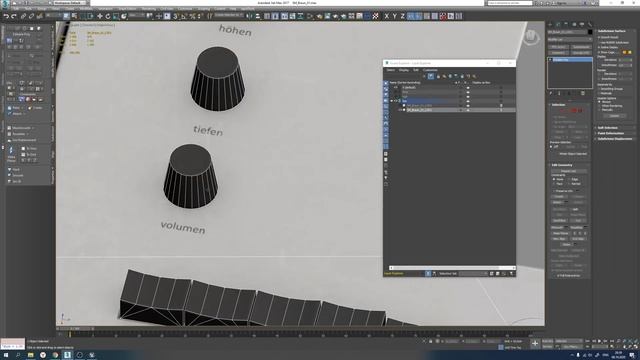Open the Rendering menu in main menu bar
The height and width of the screenshot is (360, 640).
coord(149,9)
